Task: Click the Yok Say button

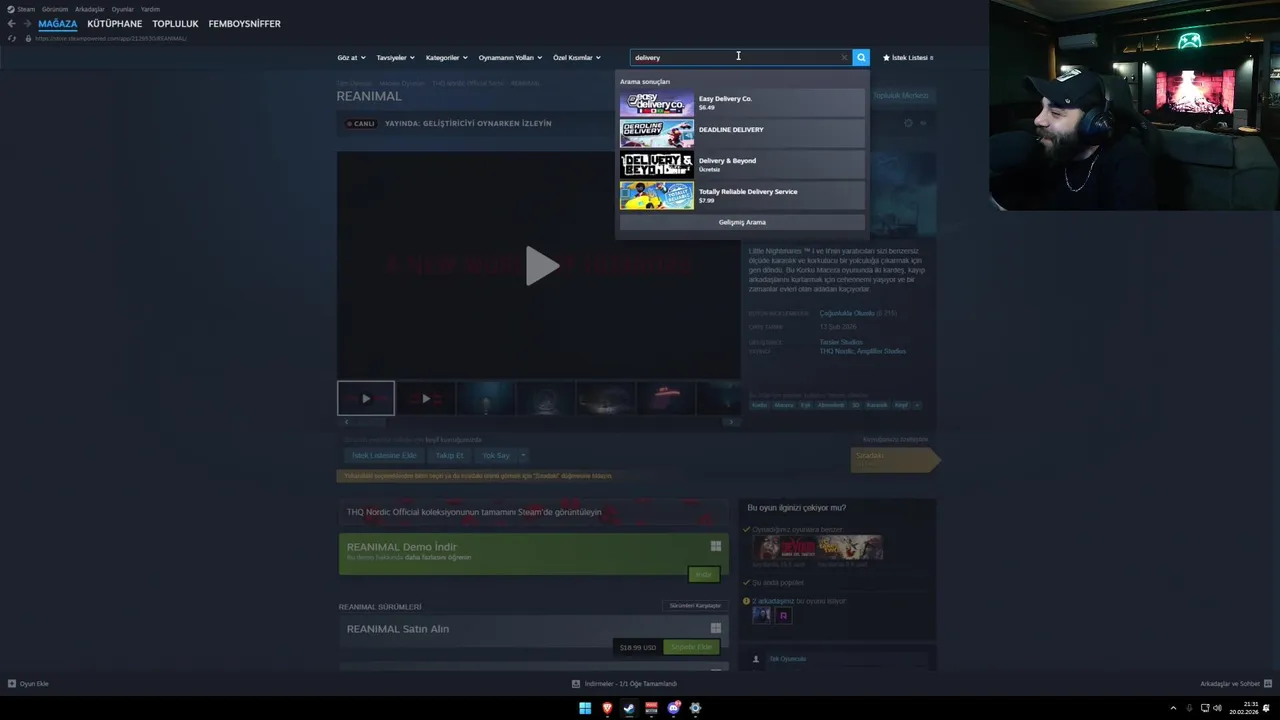Action: (x=496, y=455)
